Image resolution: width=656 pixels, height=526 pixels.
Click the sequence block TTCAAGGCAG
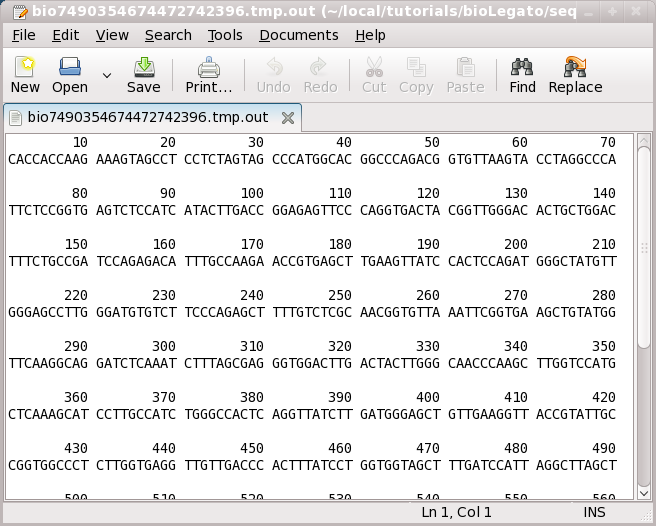(x=48, y=363)
